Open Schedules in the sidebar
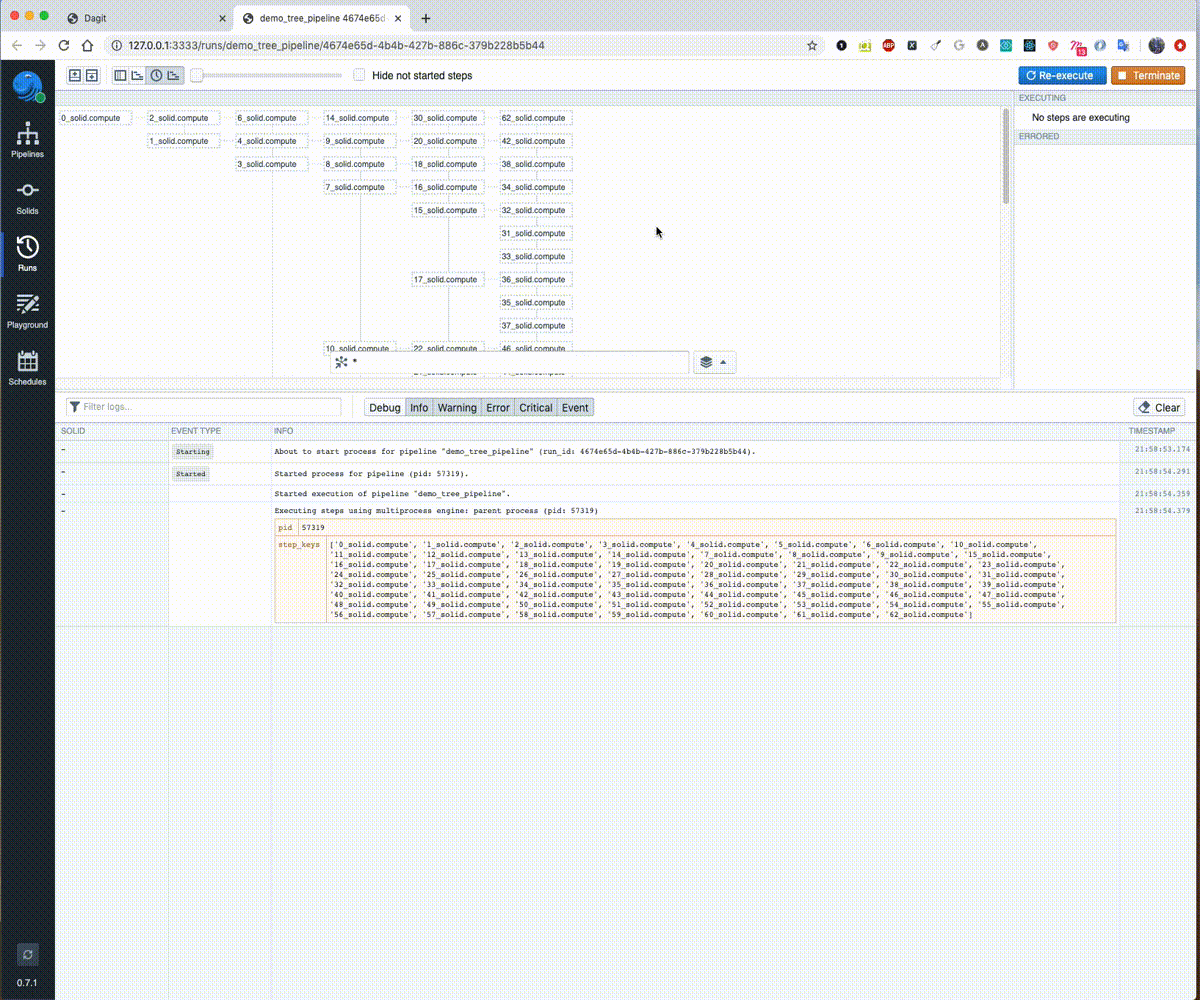Screen dimensions: 1200x1000 27,368
